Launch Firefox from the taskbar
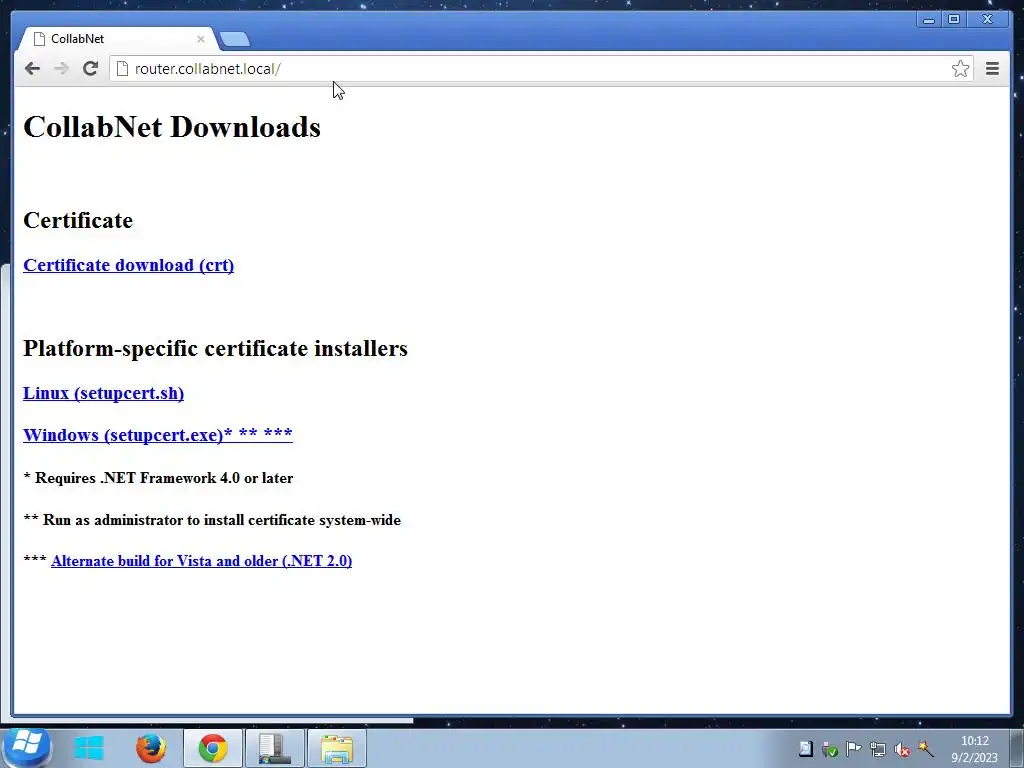Screen dimensions: 1024x768 151,748
